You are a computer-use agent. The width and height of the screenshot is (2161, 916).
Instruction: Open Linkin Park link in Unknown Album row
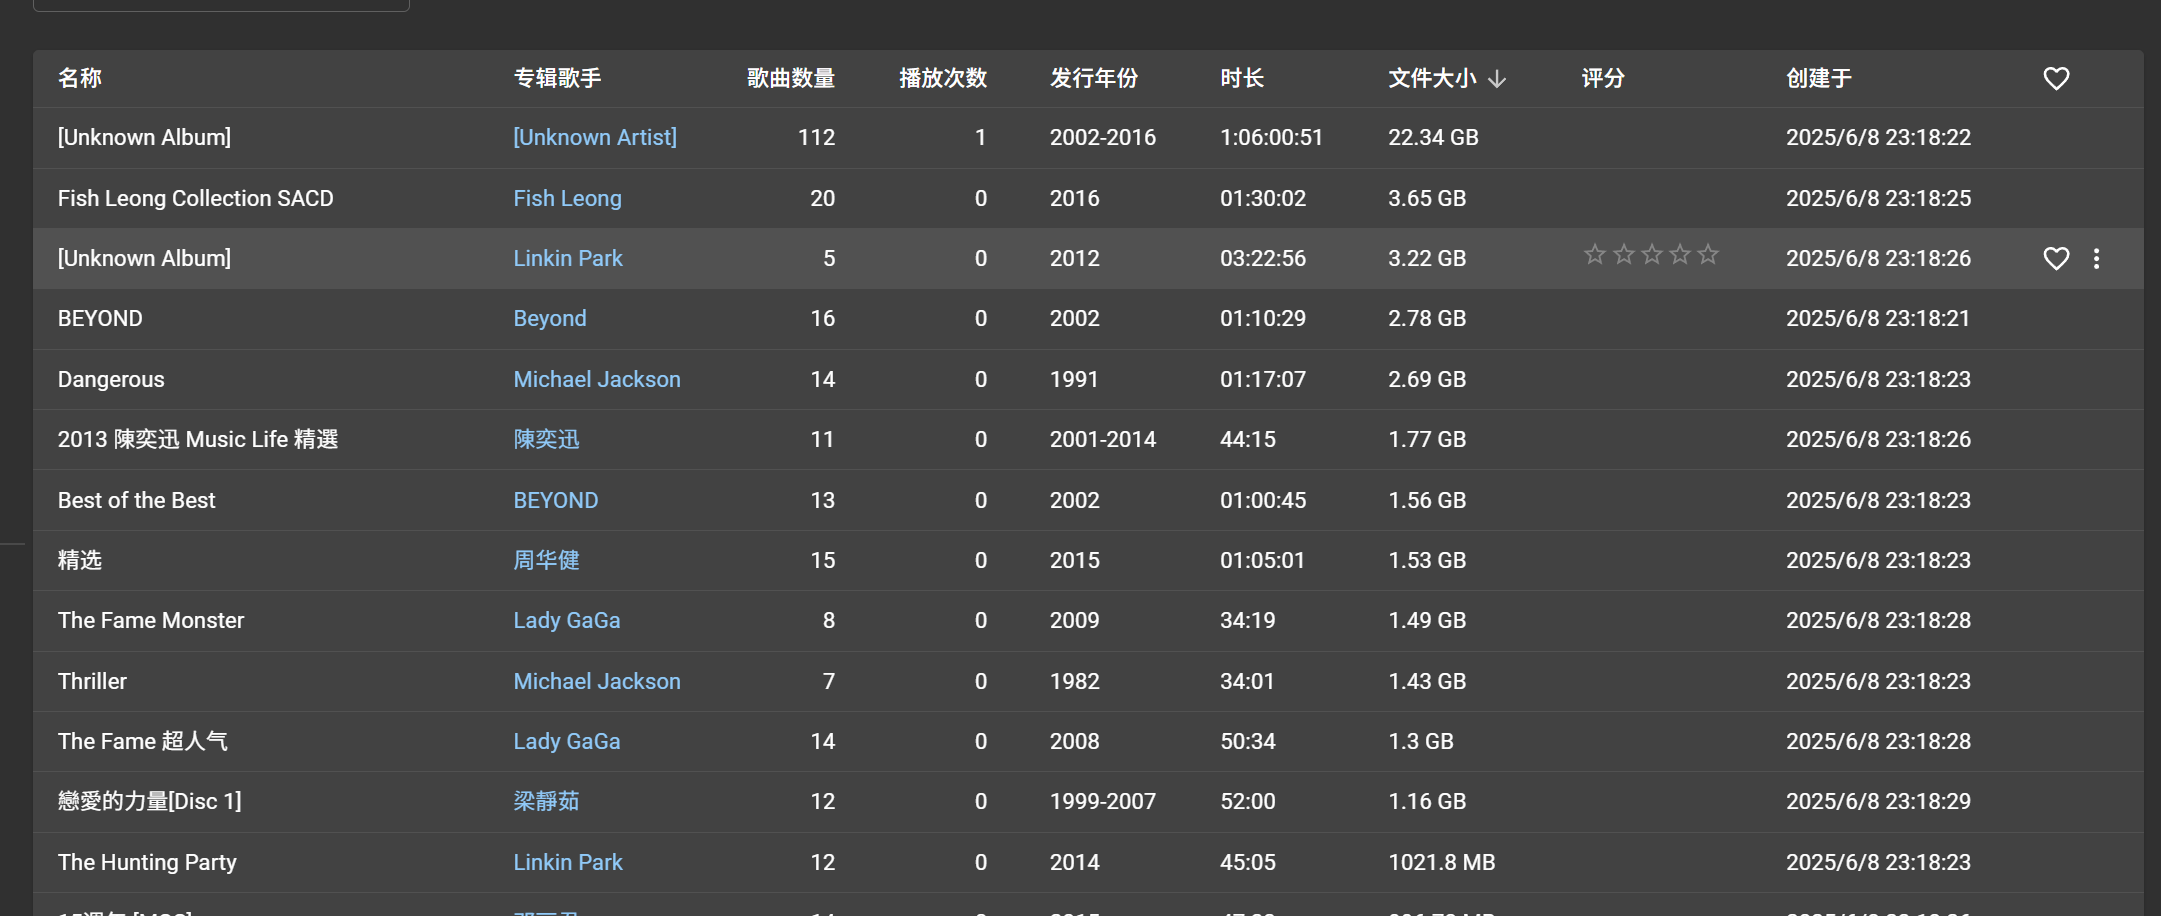(568, 258)
